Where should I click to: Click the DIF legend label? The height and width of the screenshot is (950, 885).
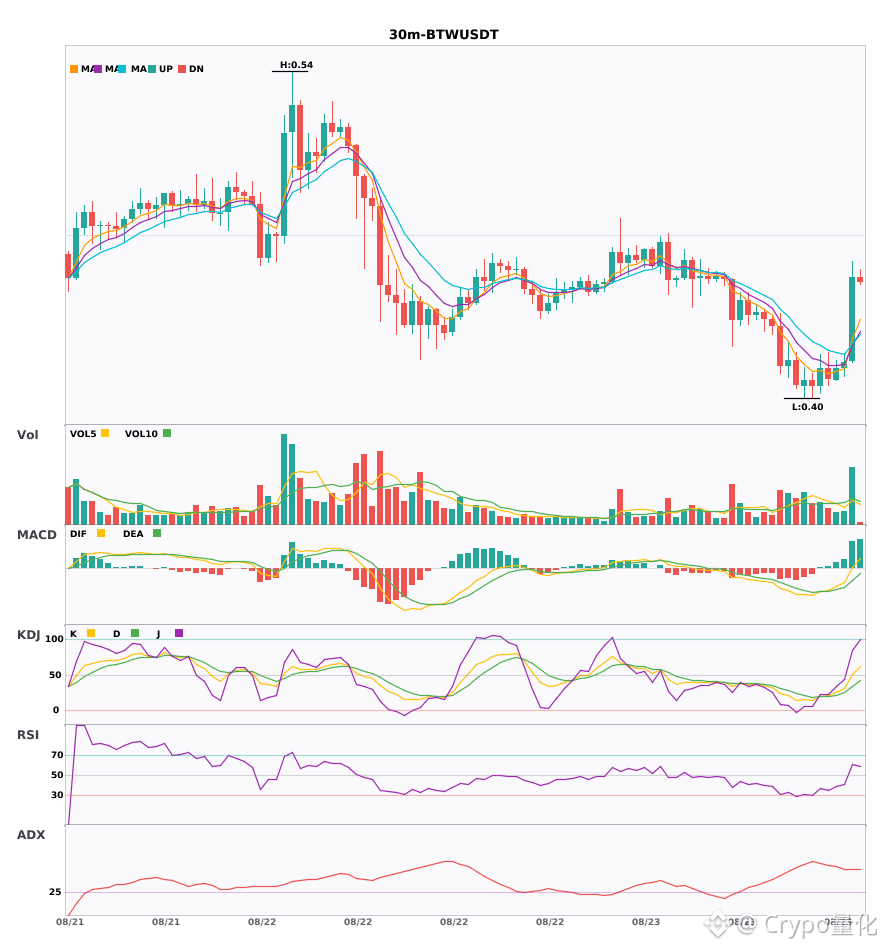[x=78, y=534]
